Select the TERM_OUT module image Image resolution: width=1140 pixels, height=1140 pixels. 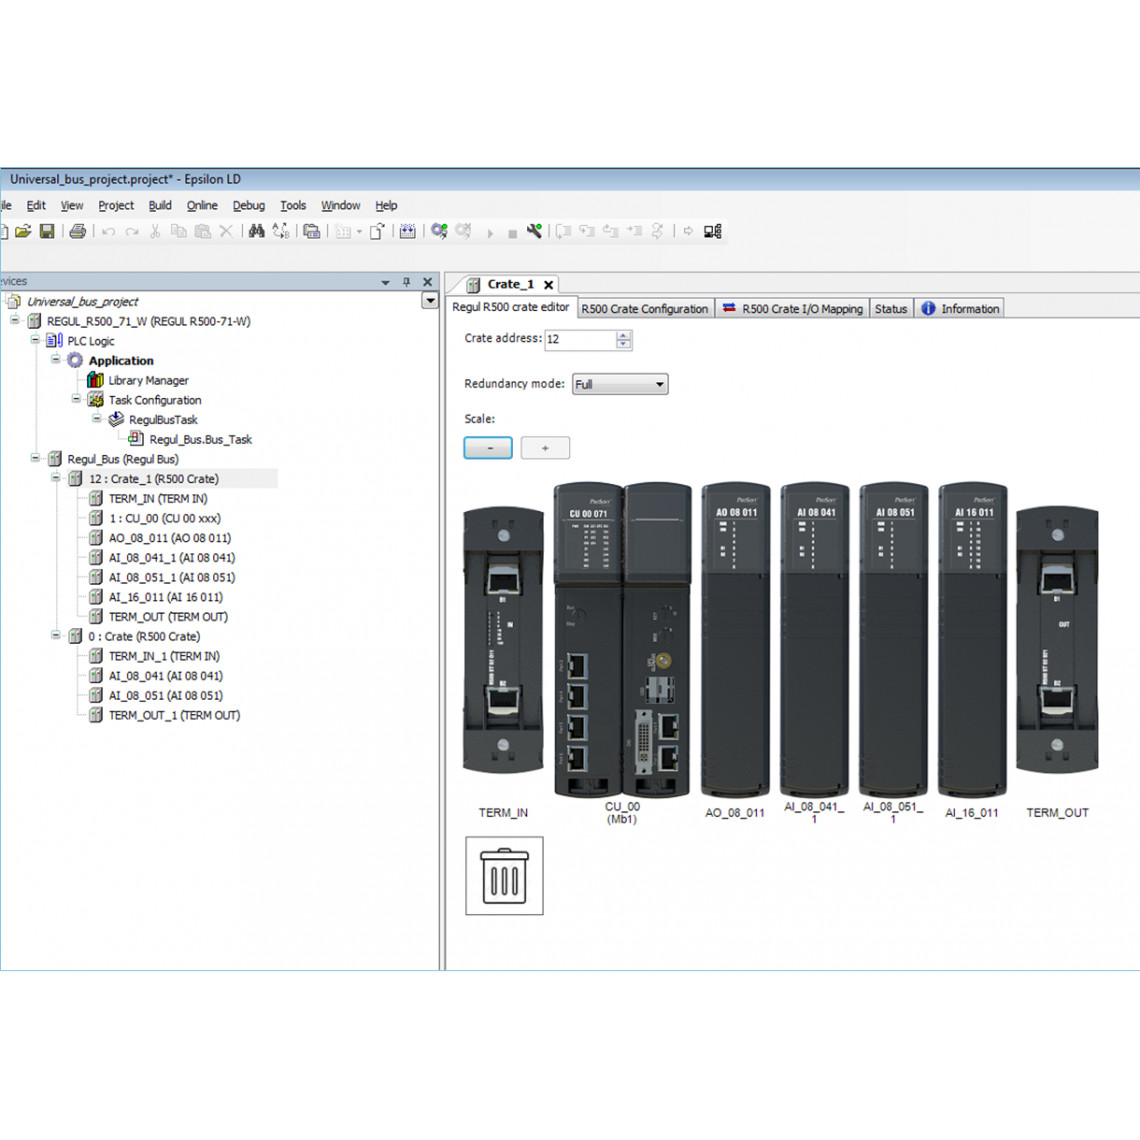(x=1057, y=640)
